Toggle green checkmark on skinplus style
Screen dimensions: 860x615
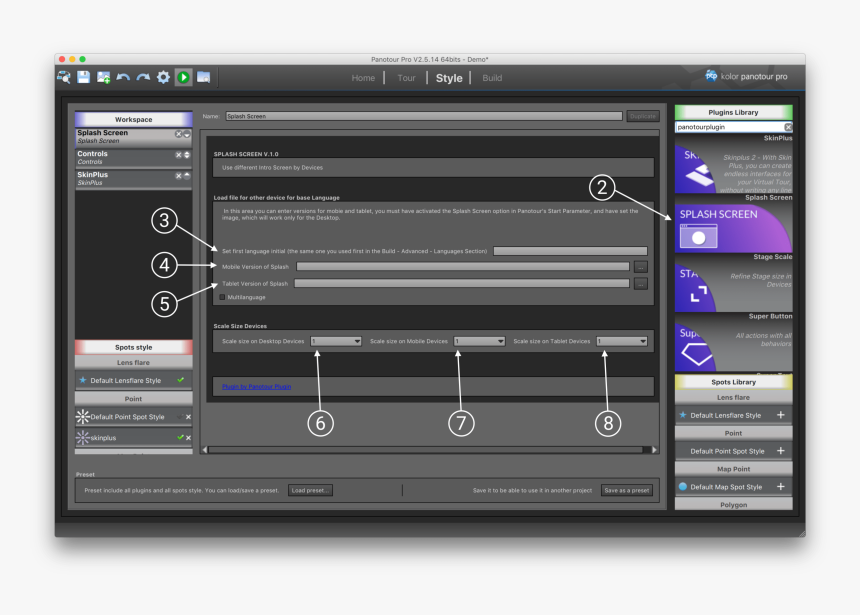pos(180,437)
